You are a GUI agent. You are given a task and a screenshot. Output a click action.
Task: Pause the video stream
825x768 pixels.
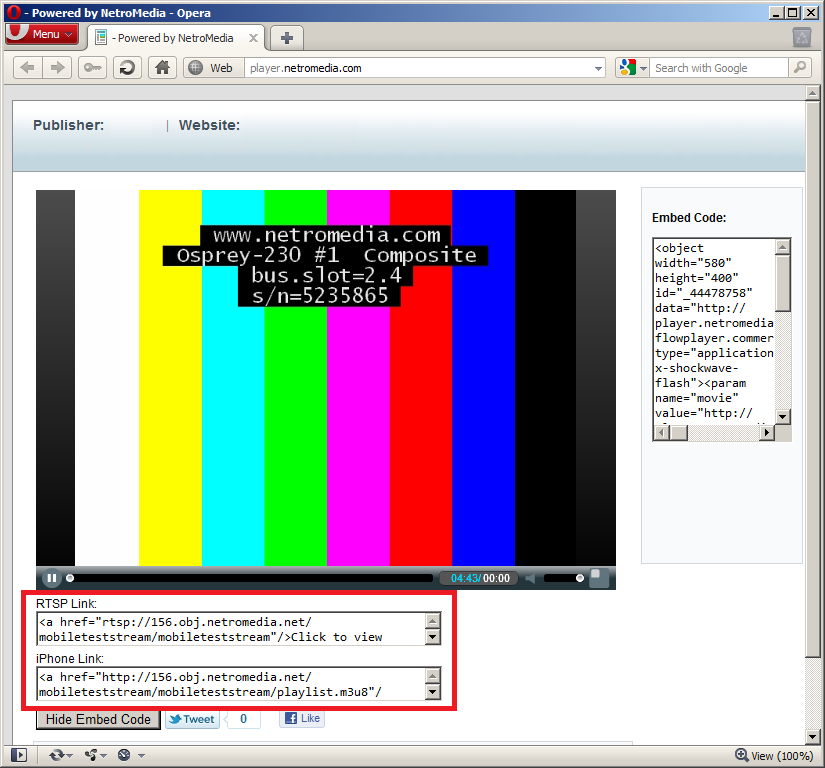click(x=52, y=578)
